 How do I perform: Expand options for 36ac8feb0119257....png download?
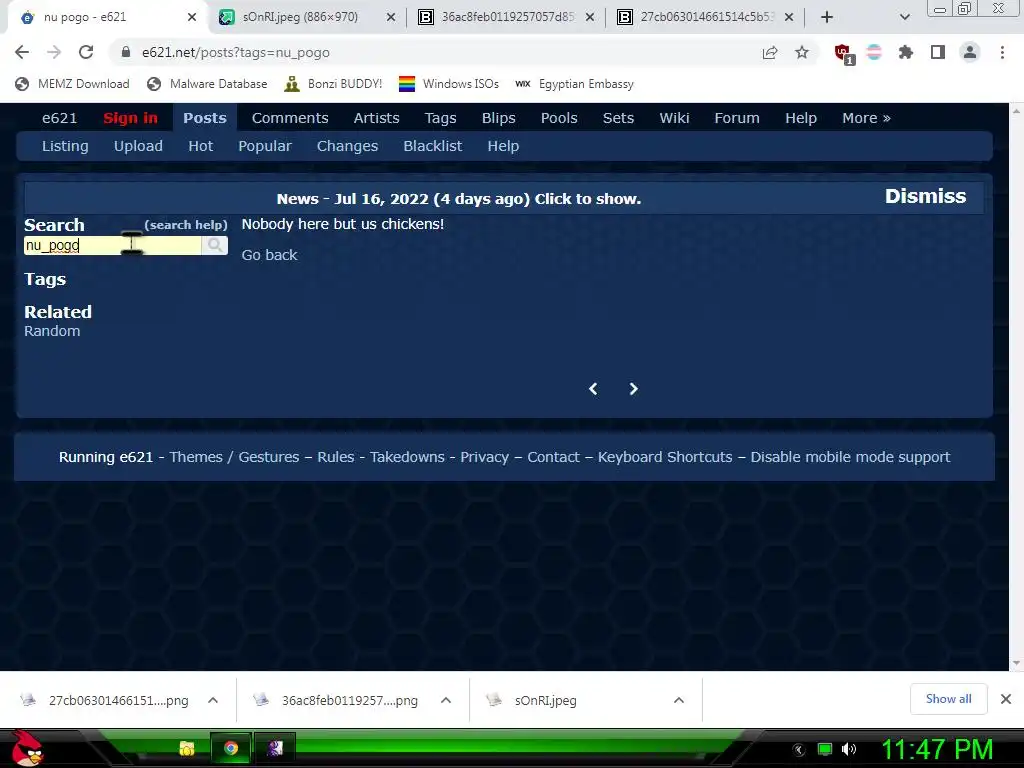point(446,700)
